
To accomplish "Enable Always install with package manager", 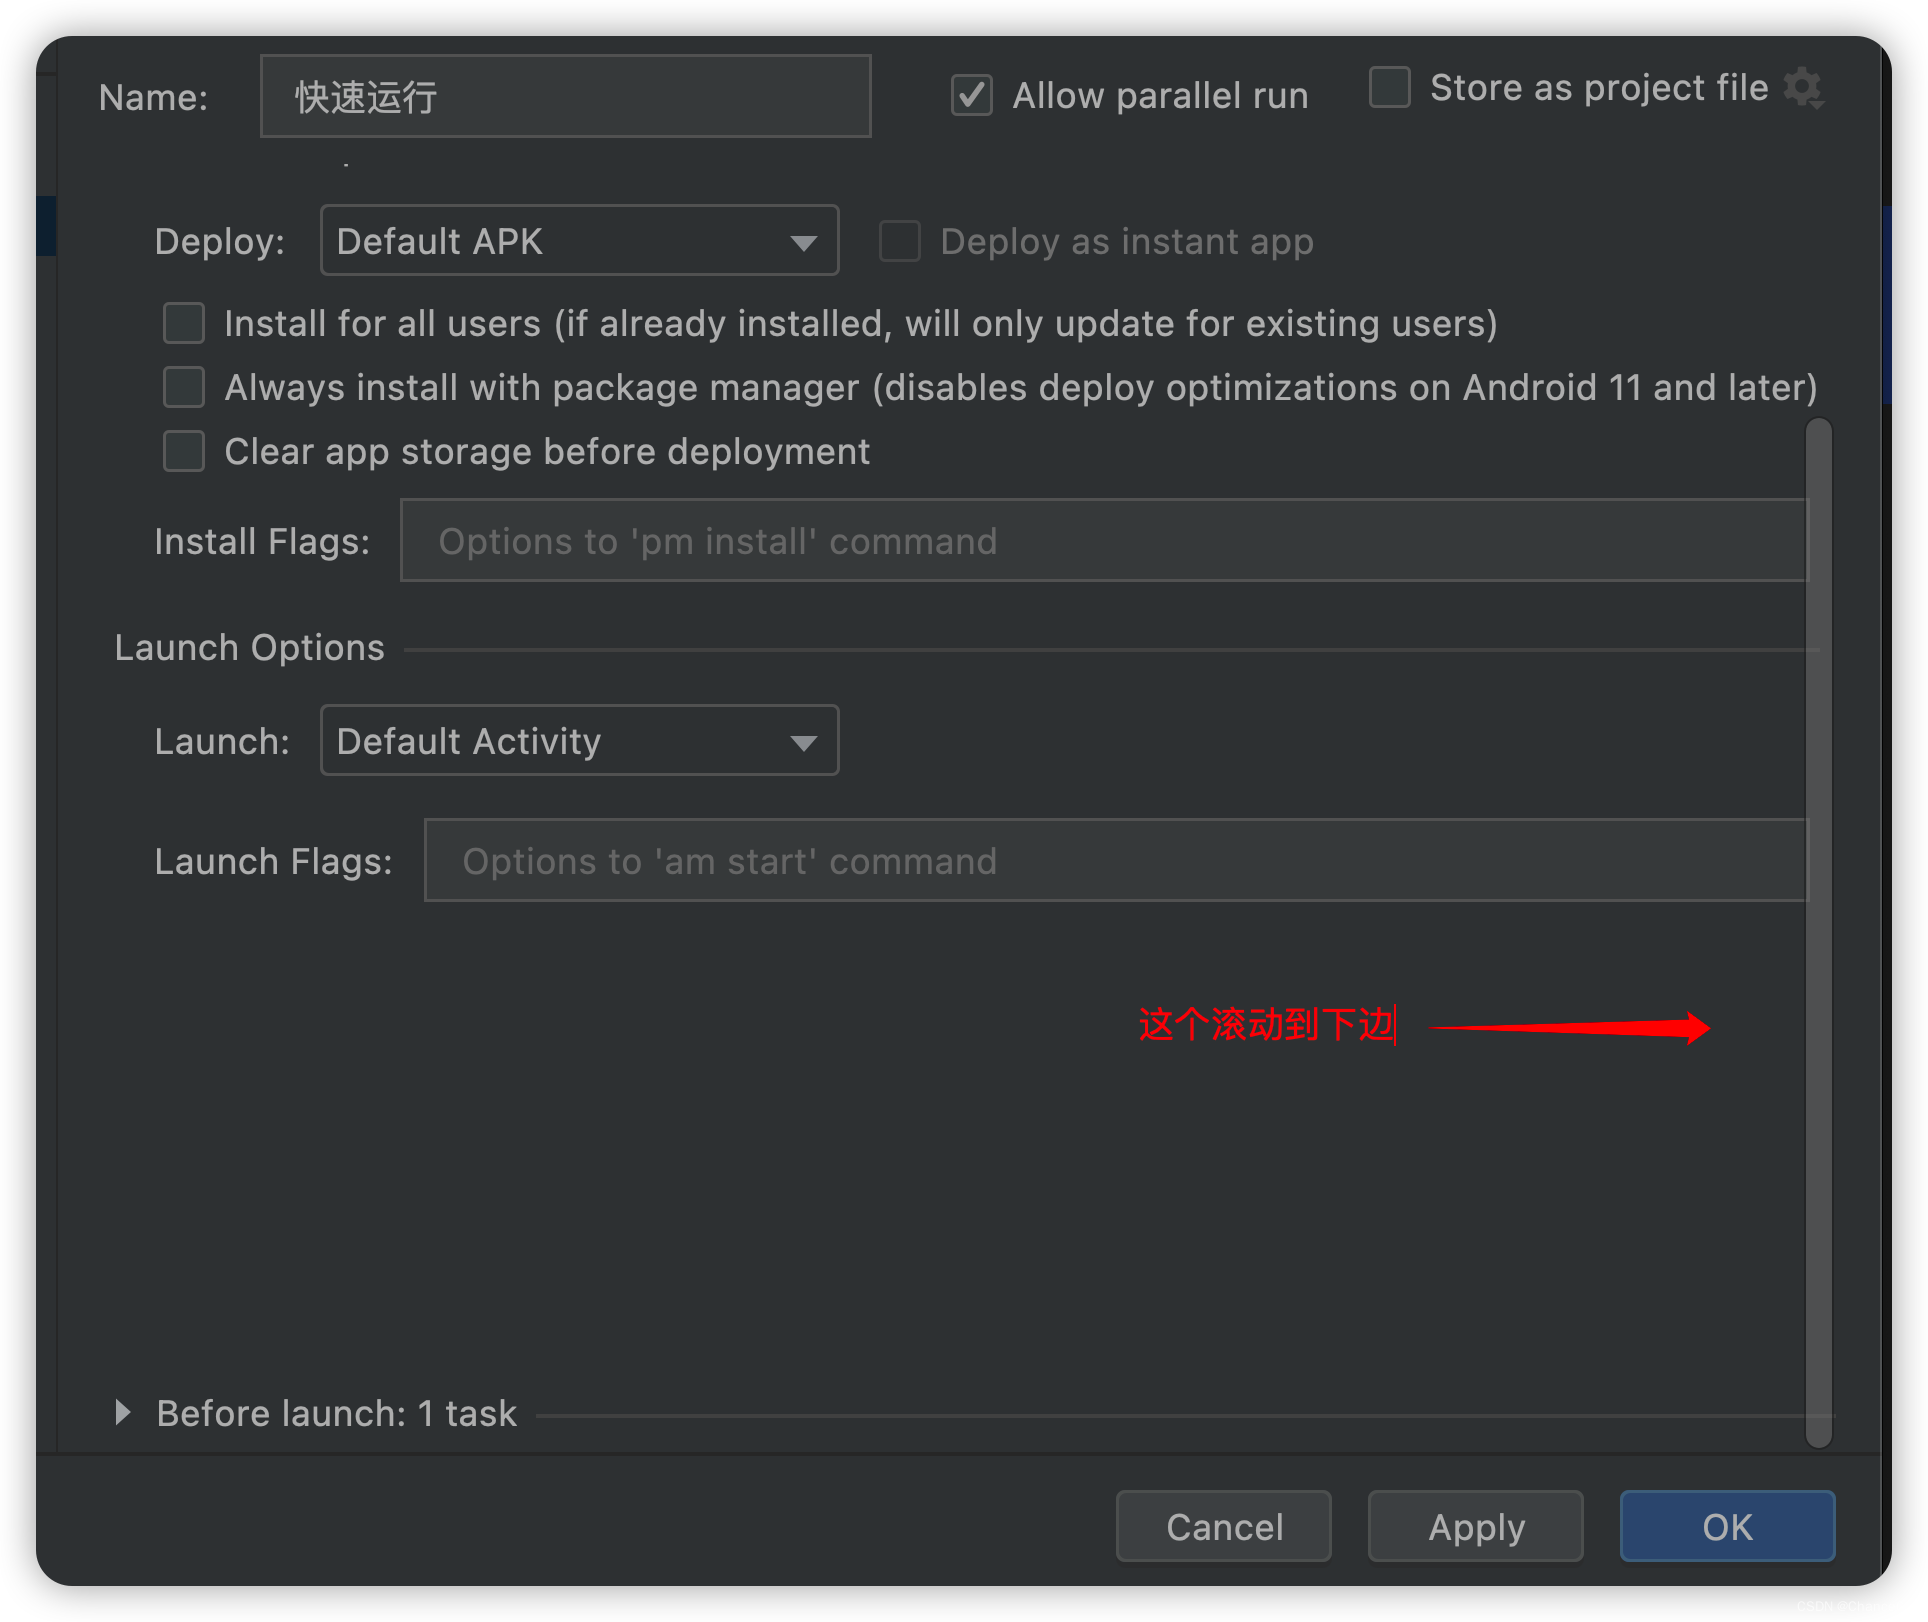I will coord(184,388).
